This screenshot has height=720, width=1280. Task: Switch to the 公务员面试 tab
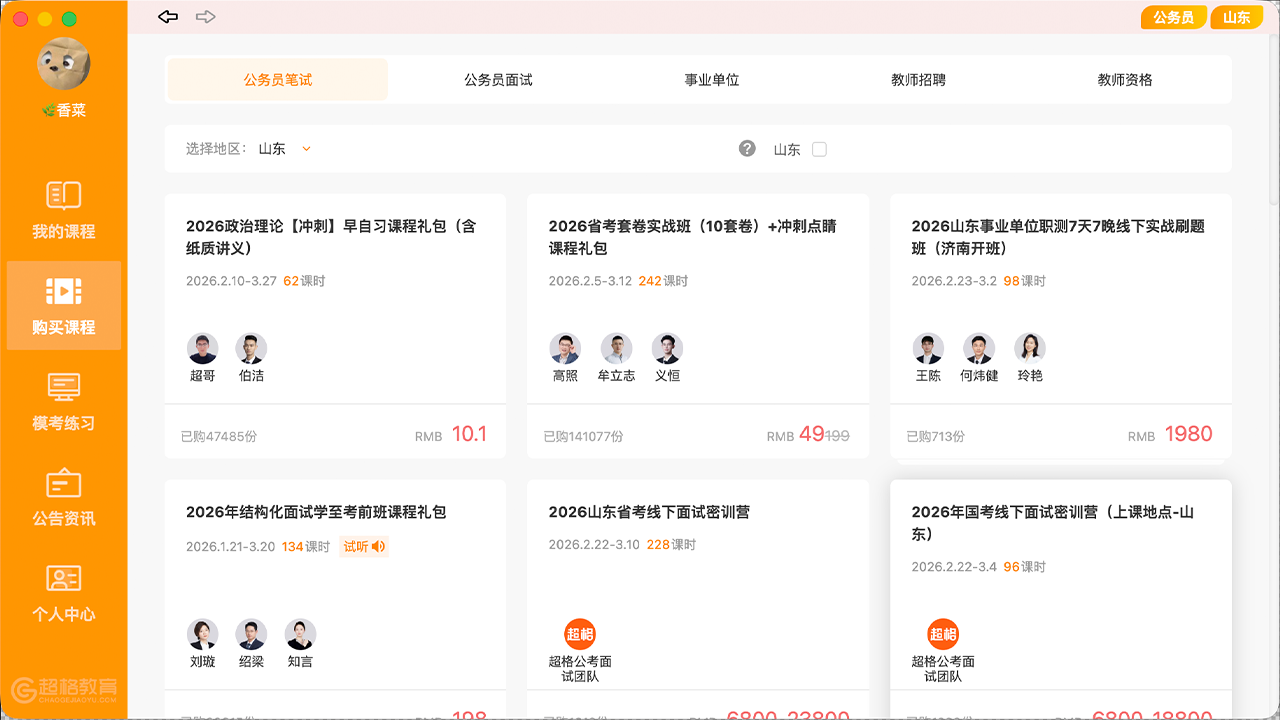tap(498, 80)
